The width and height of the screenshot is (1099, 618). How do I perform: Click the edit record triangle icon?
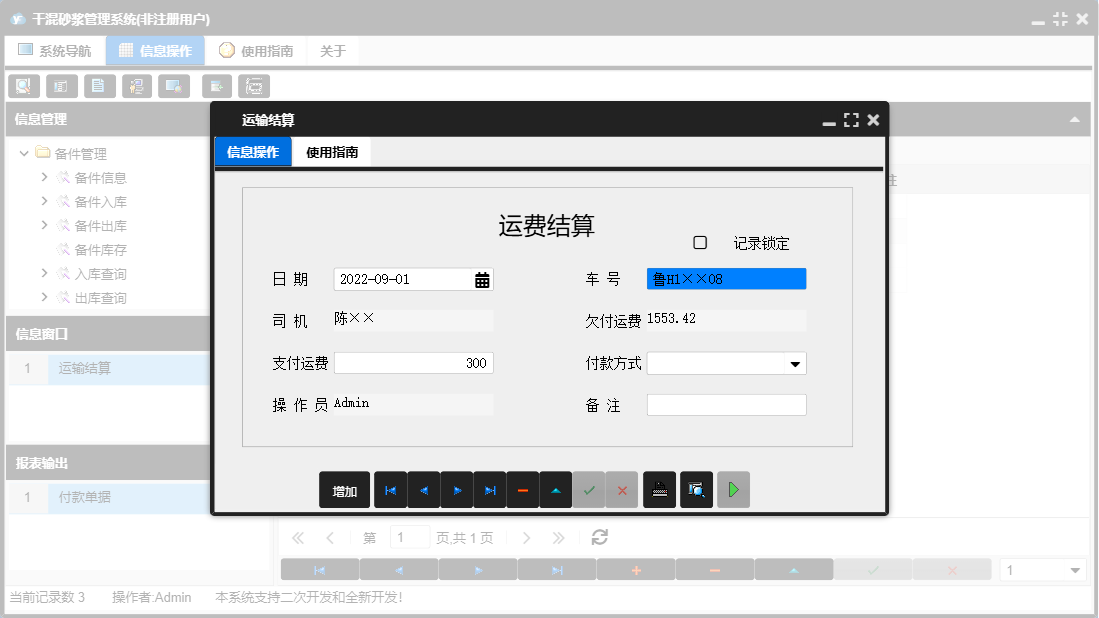coord(556,489)
